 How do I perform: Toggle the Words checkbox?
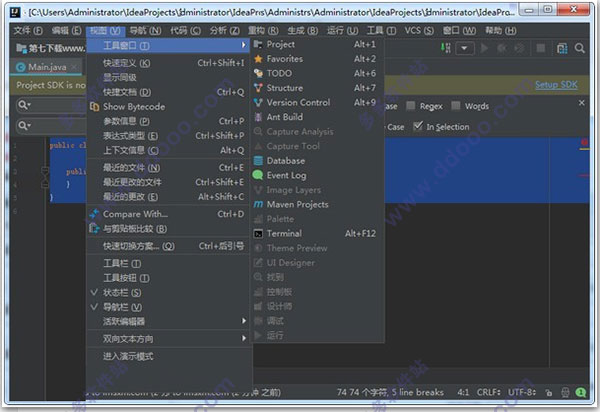click(455, 106)
